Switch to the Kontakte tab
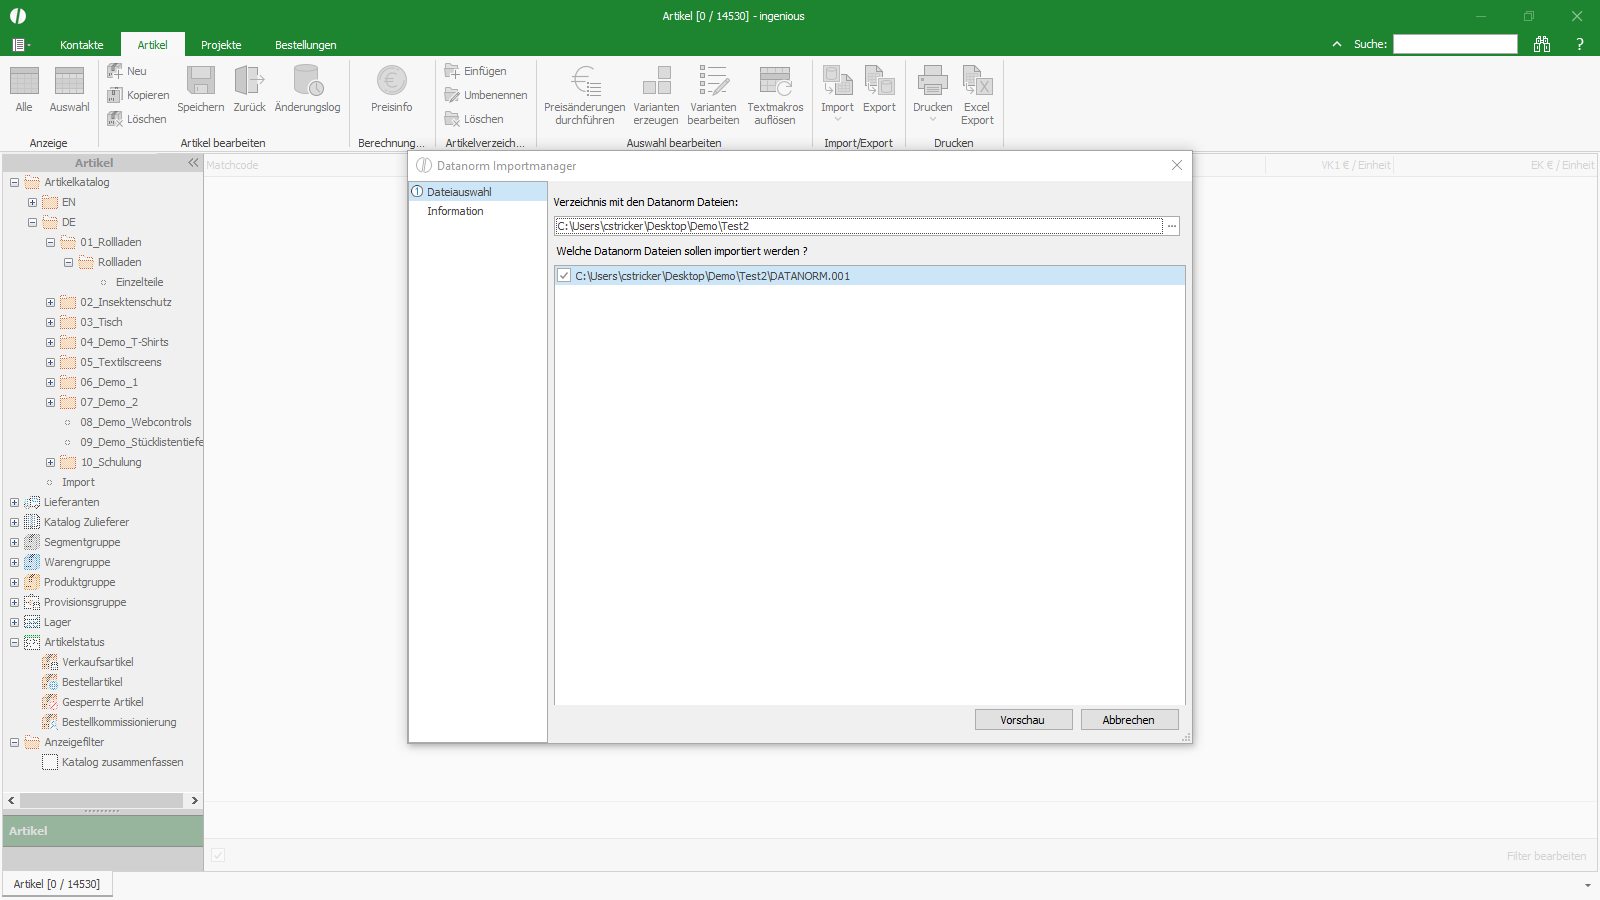 [82, 45]
